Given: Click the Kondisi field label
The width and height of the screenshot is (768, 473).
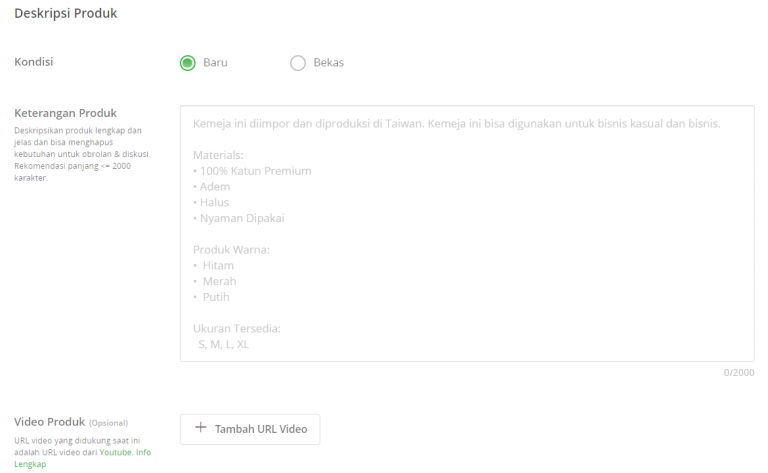Looking at the screenshot, I should (34, 62).
